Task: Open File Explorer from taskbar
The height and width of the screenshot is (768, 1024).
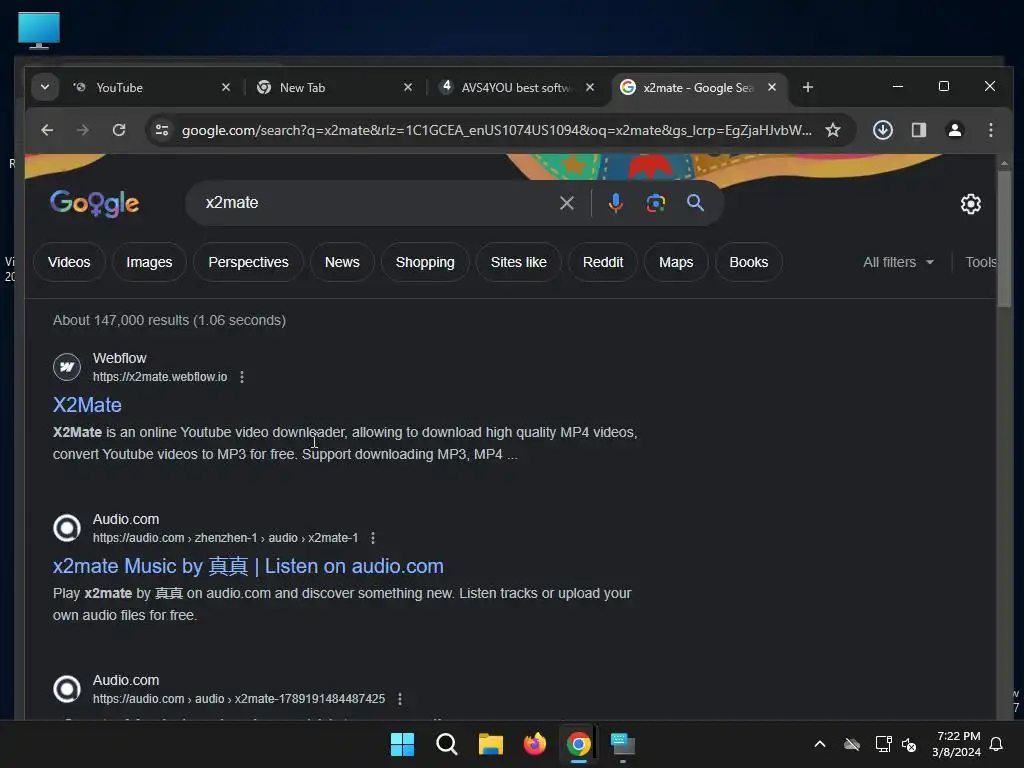Action: [490, 744]
